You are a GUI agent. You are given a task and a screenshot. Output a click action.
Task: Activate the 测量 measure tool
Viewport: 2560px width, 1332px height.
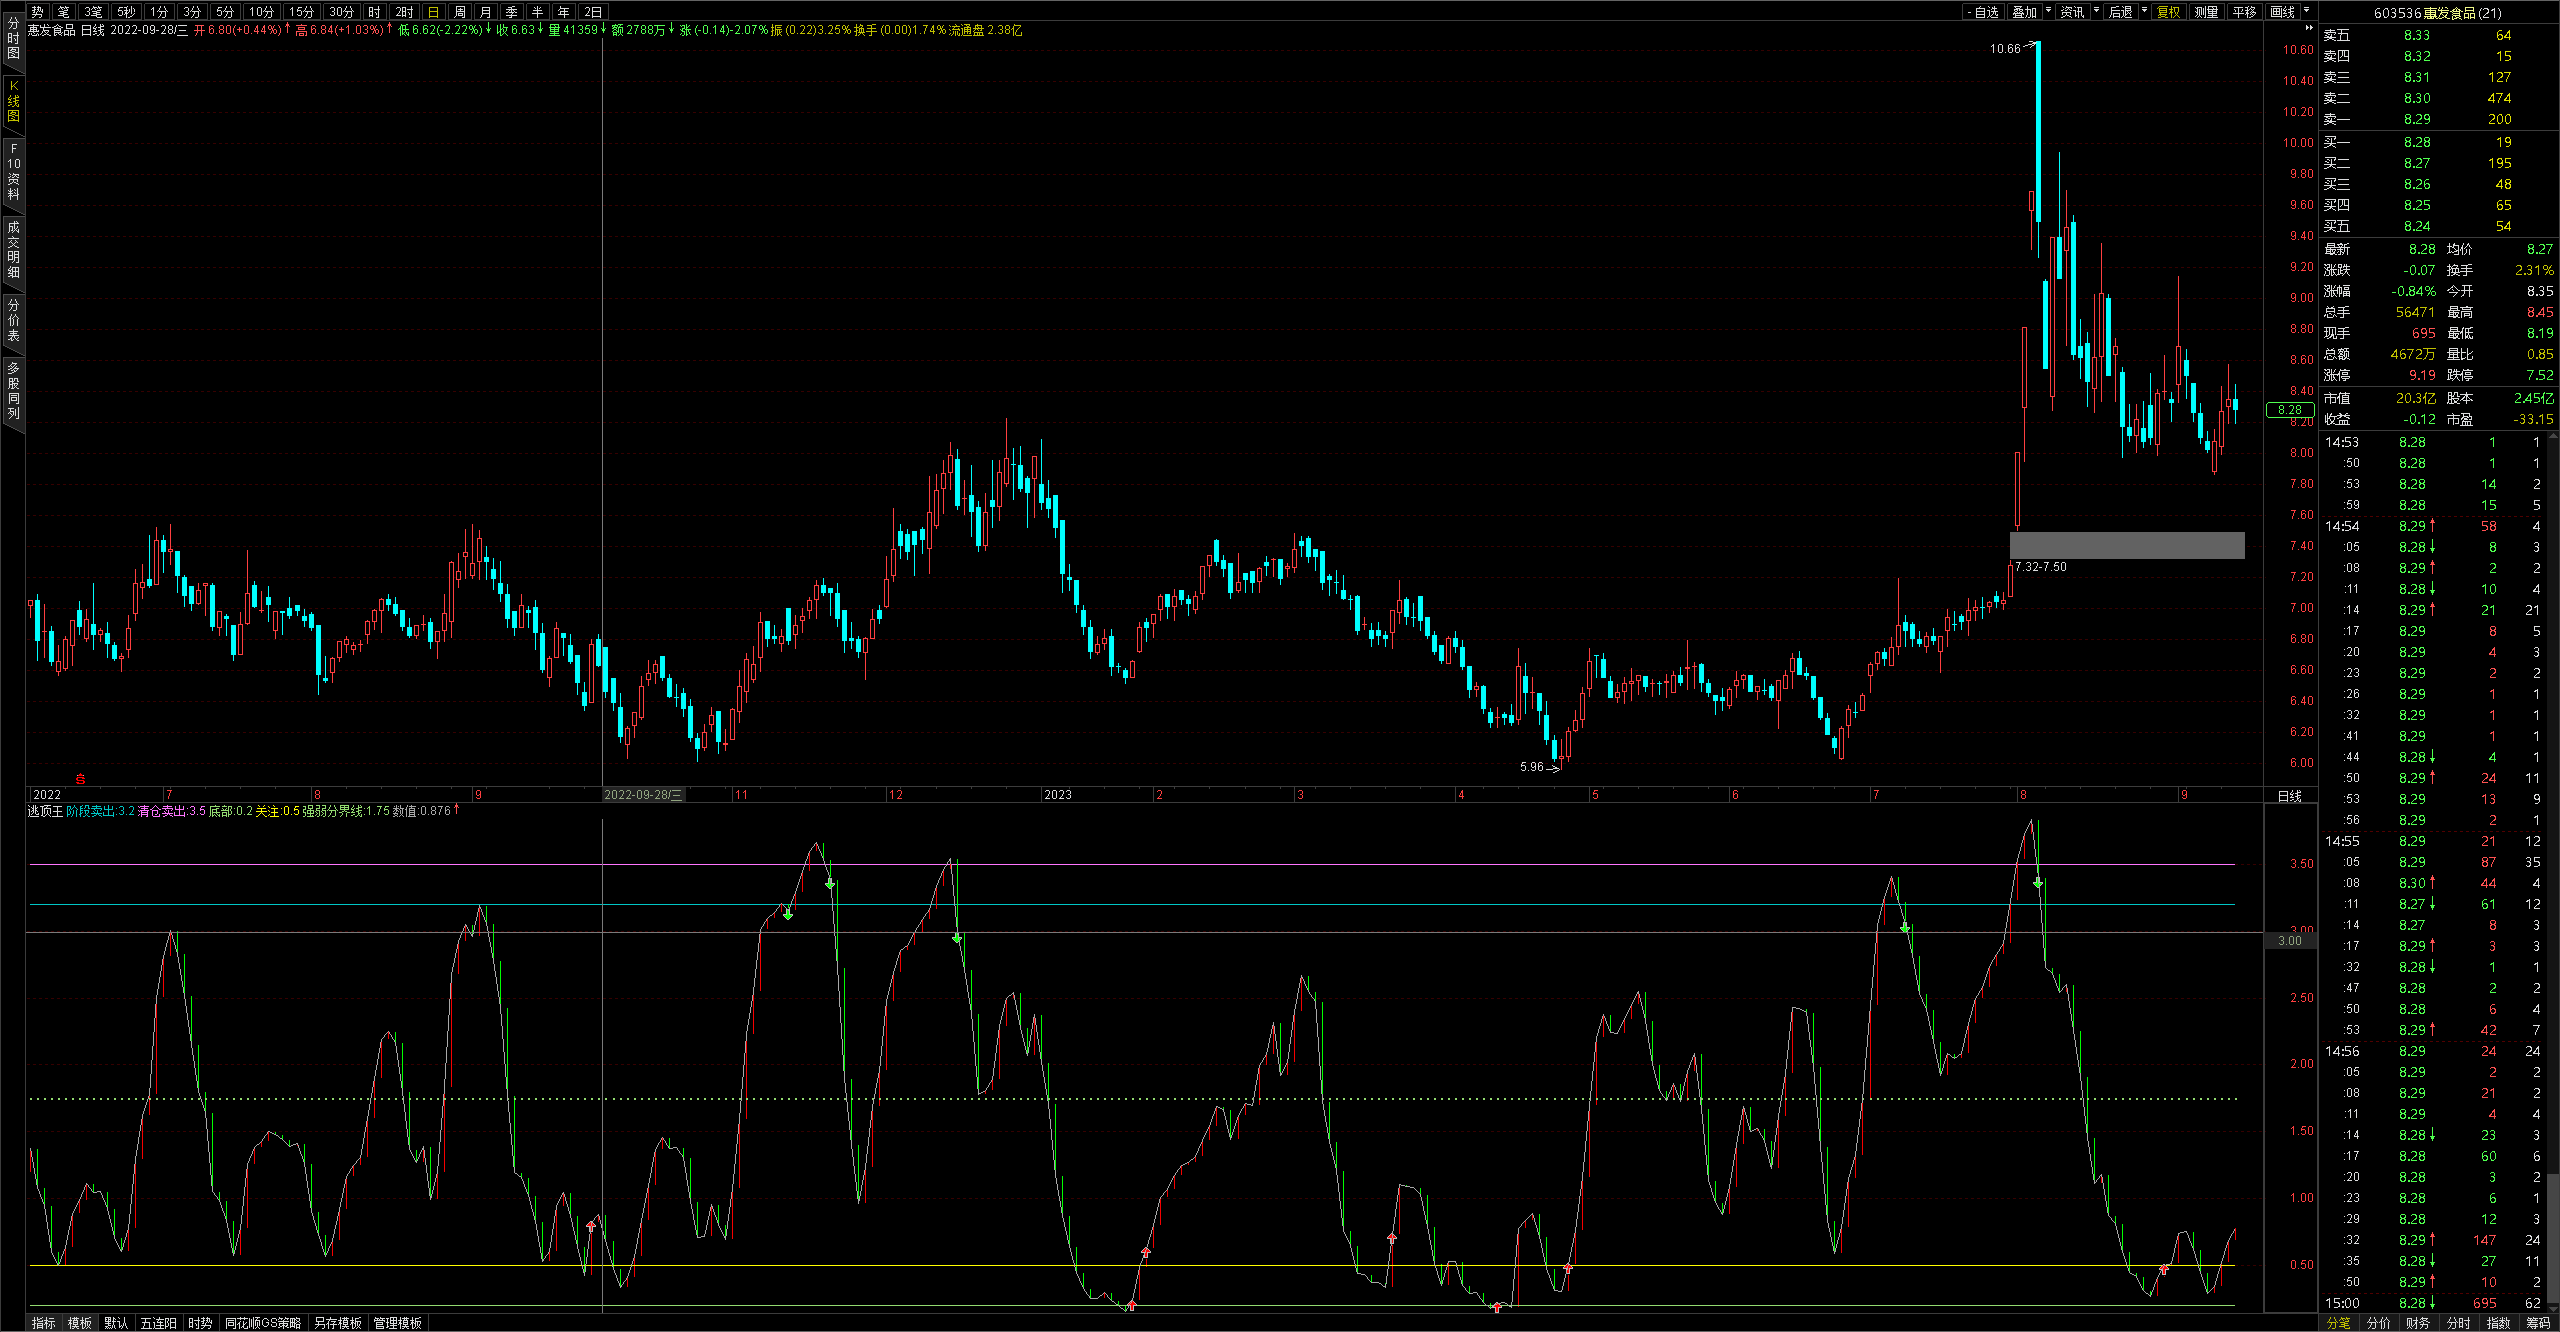(x=2206, y=12)
